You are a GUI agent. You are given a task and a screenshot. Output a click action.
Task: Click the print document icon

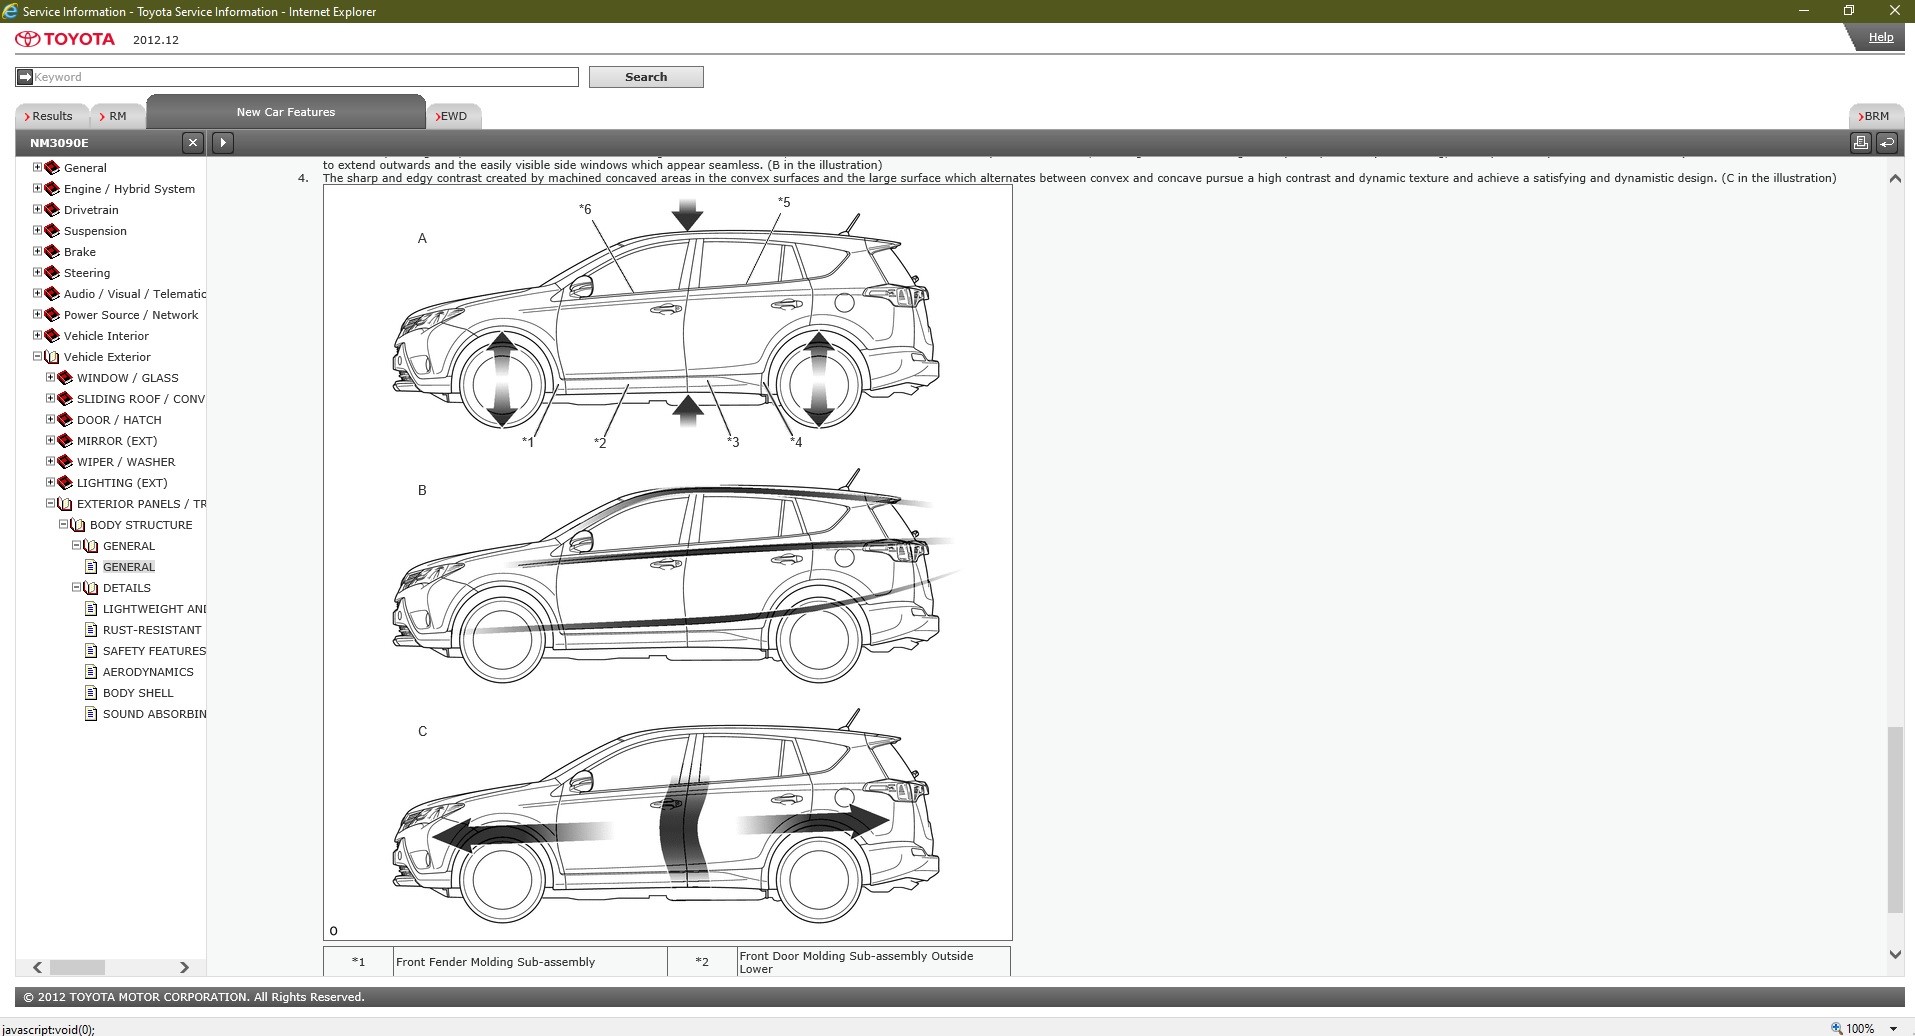pos(1860,143)
